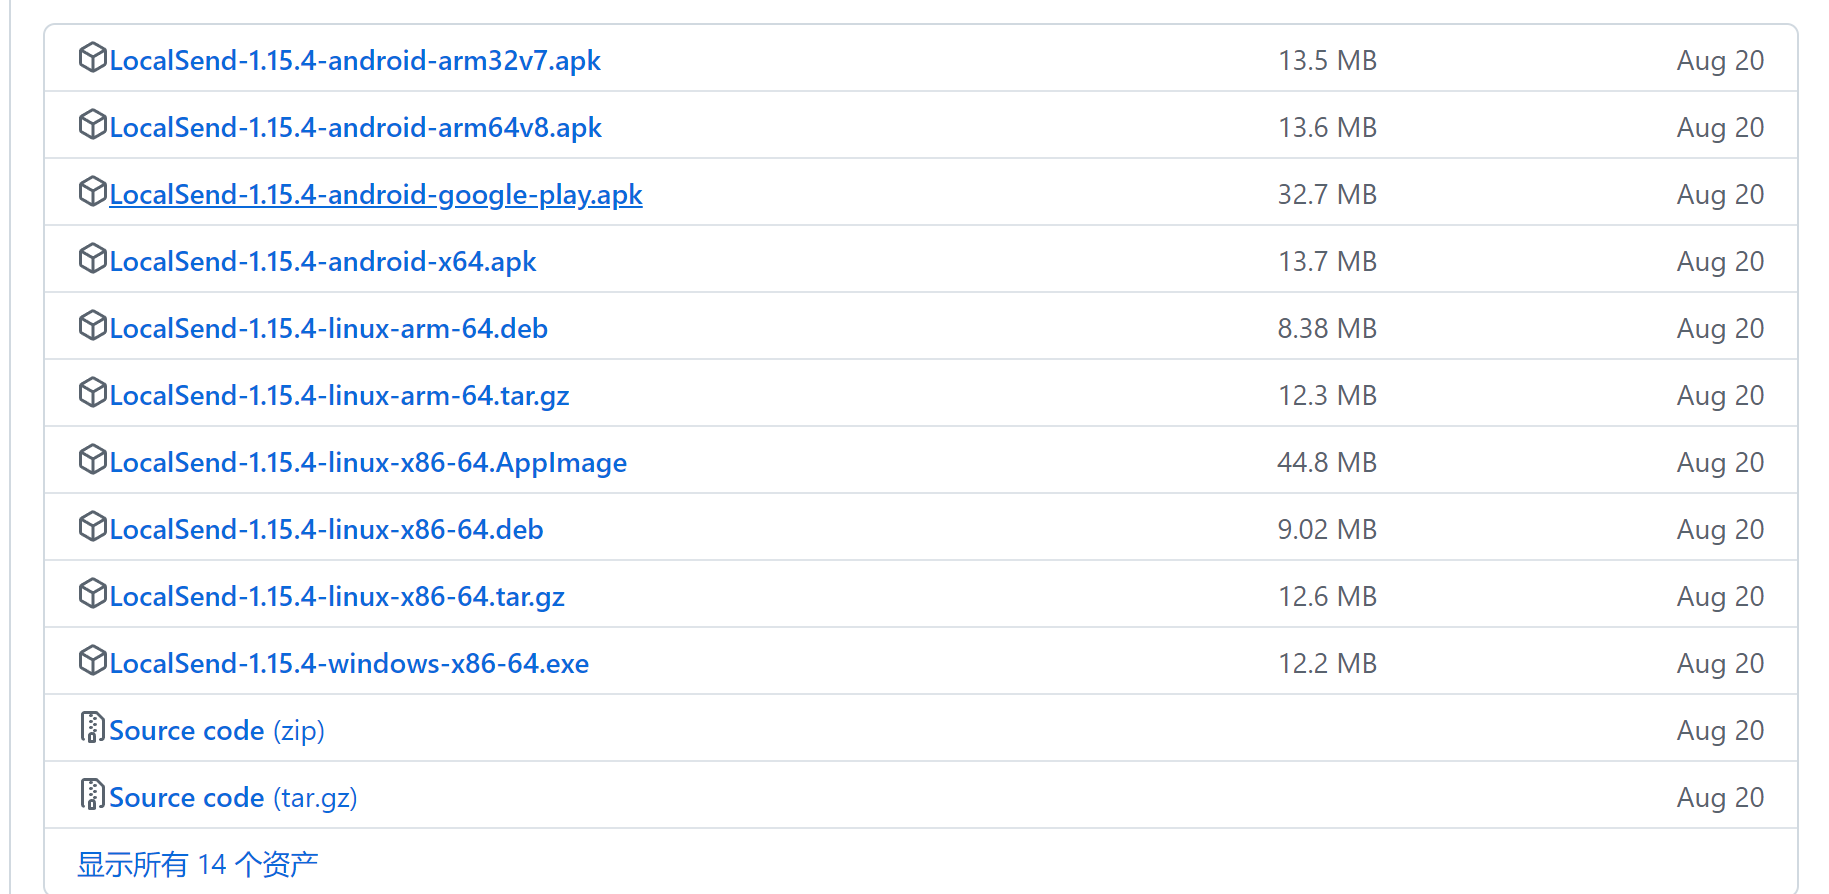1829x894 pixels.
Task: Click zip file icon beside Source code (zip)
Action: coord(92,728)
